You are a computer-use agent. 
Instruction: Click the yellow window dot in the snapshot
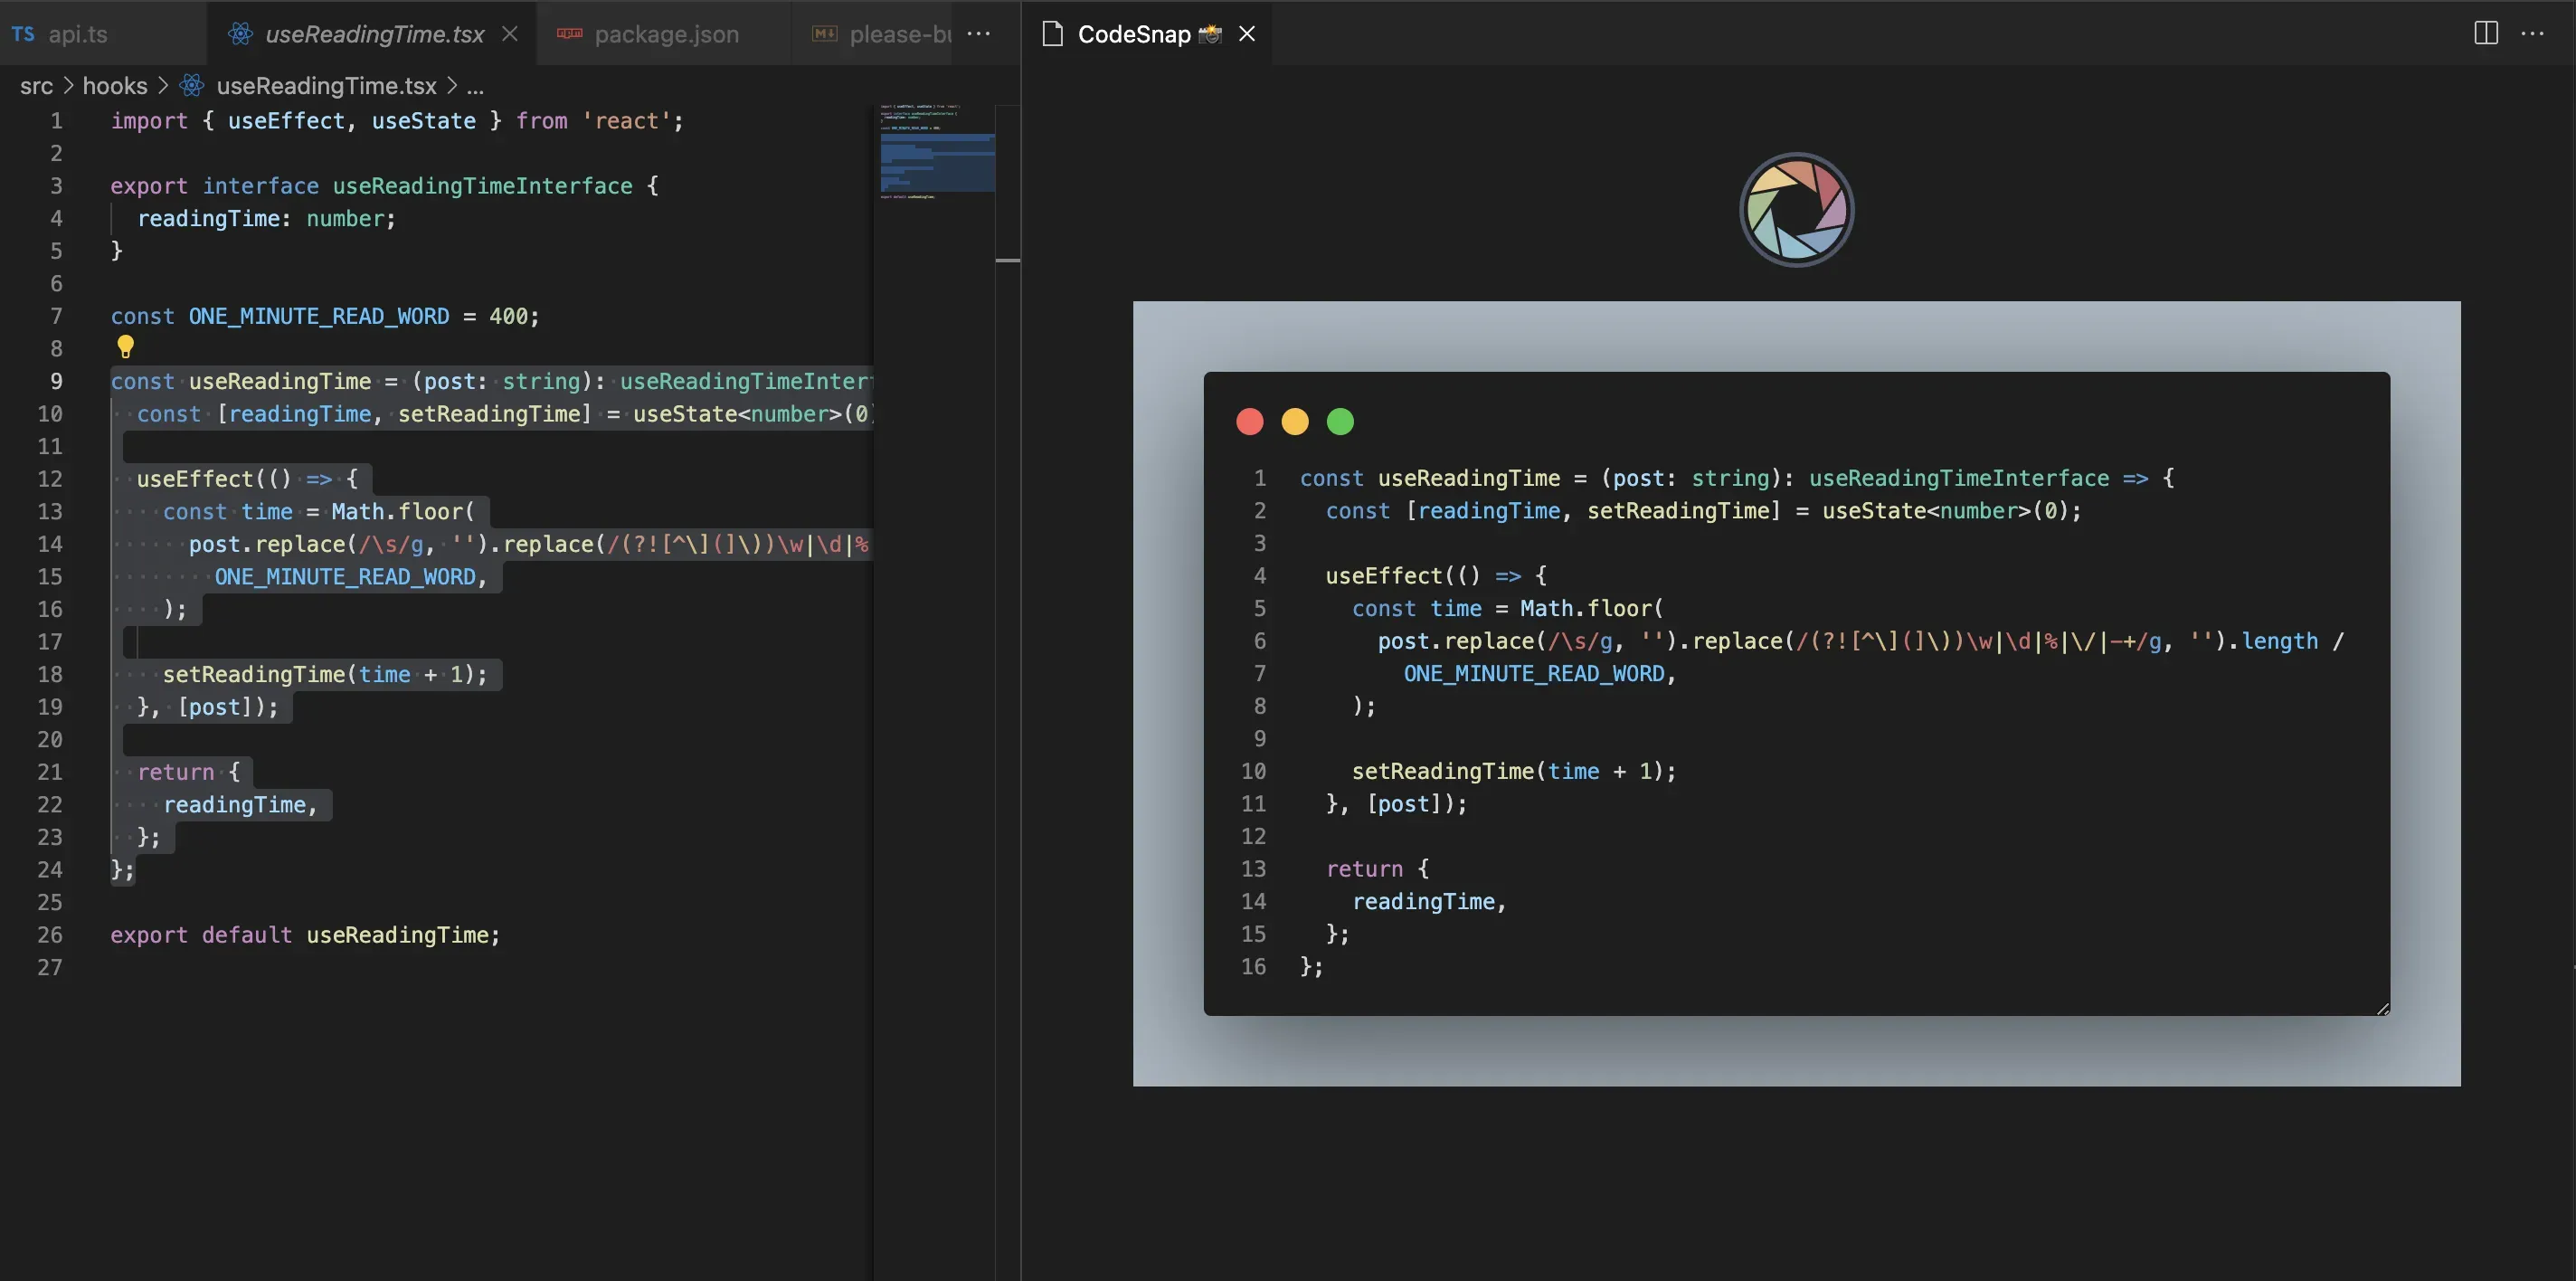(x=1295, y=422)
